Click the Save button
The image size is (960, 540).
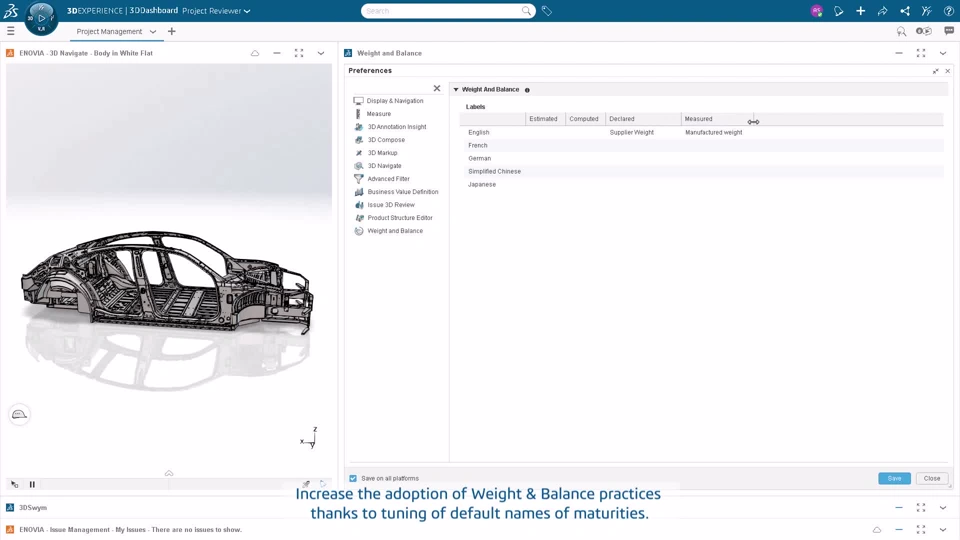pyautogui.click(x=894, y=478)
